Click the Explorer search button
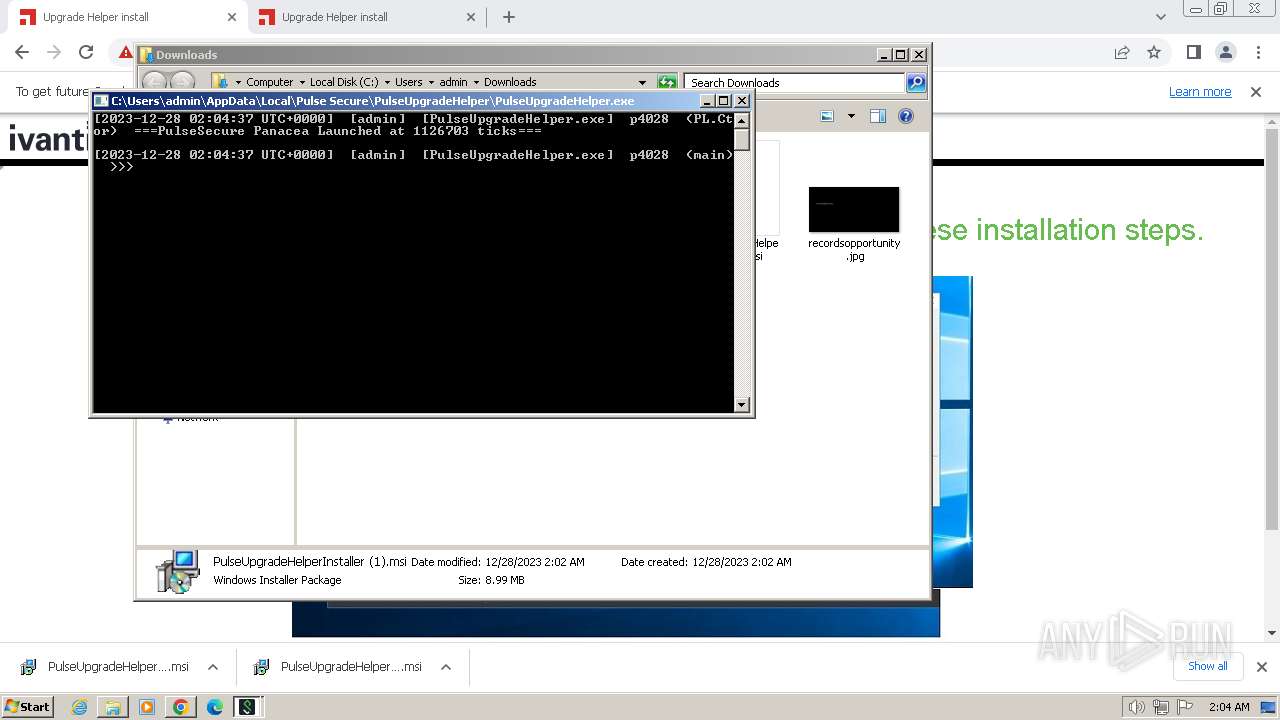Image resolution: width=1280 pixels, height=720 pixels. [916, 82]
